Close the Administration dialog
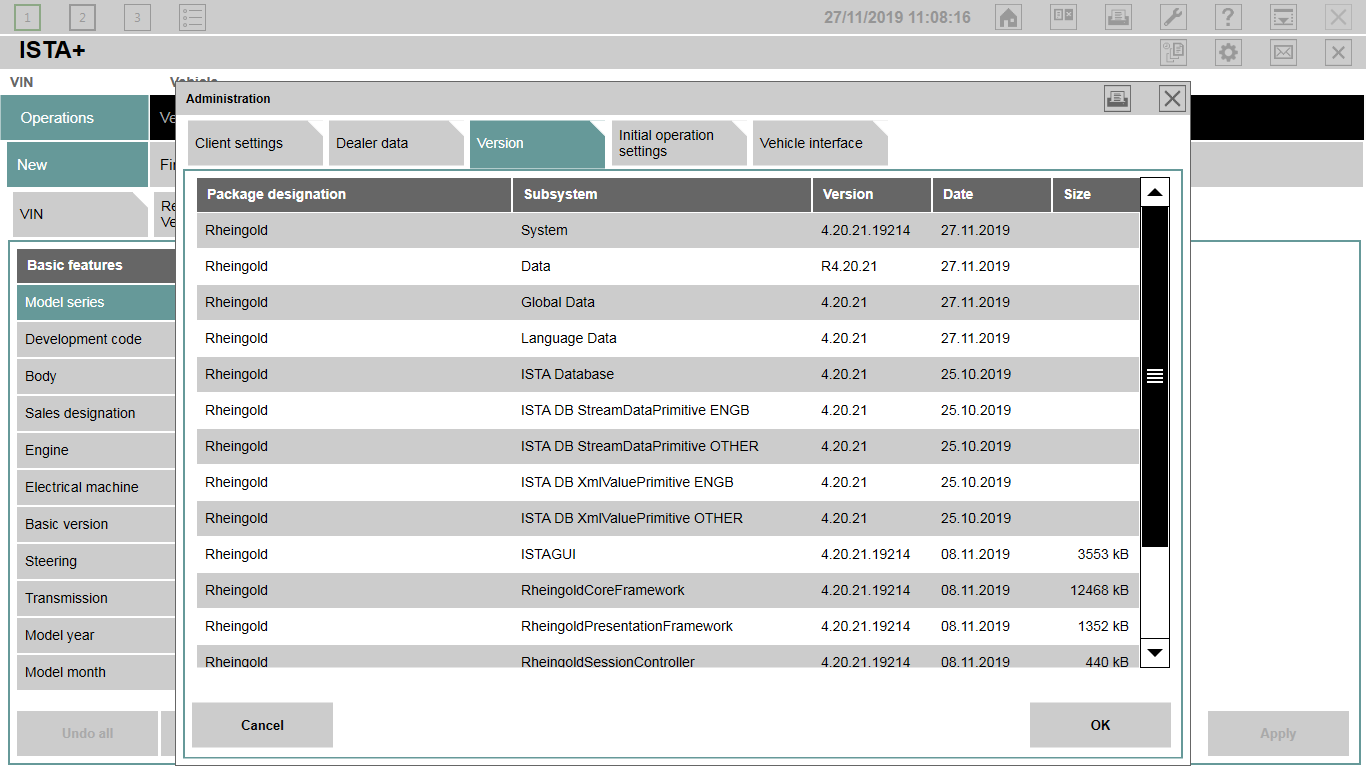This screenshot has width=1366, height=768. pyautogui.click(x=1172, y=98)
